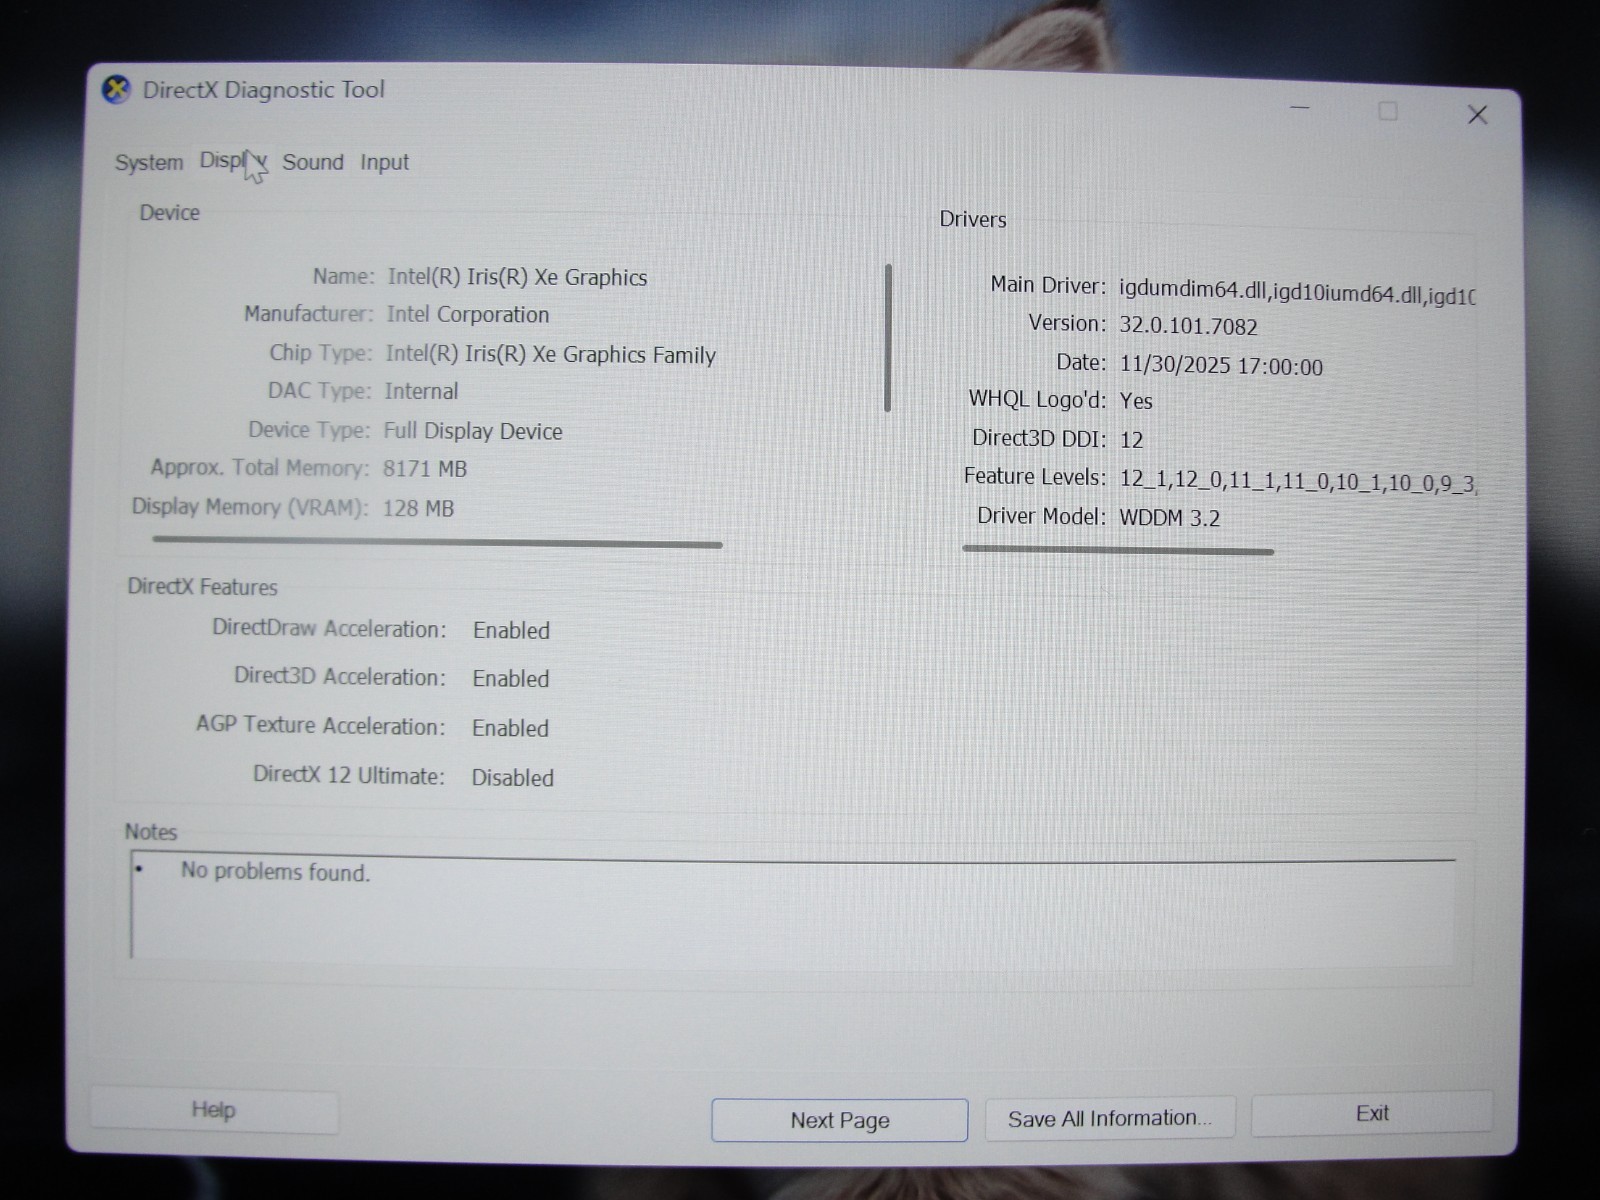The height and width of the screenshot is (1200, 1600).
Task: Open the Input tab
Action: 384,162
